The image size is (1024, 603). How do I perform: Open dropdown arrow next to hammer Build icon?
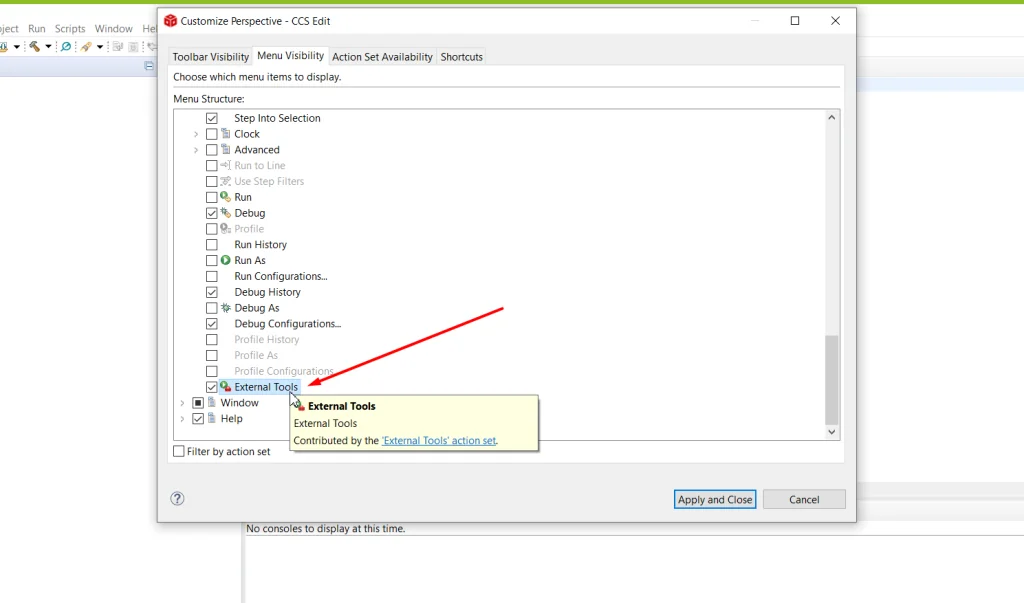click(x=48, y=46)
